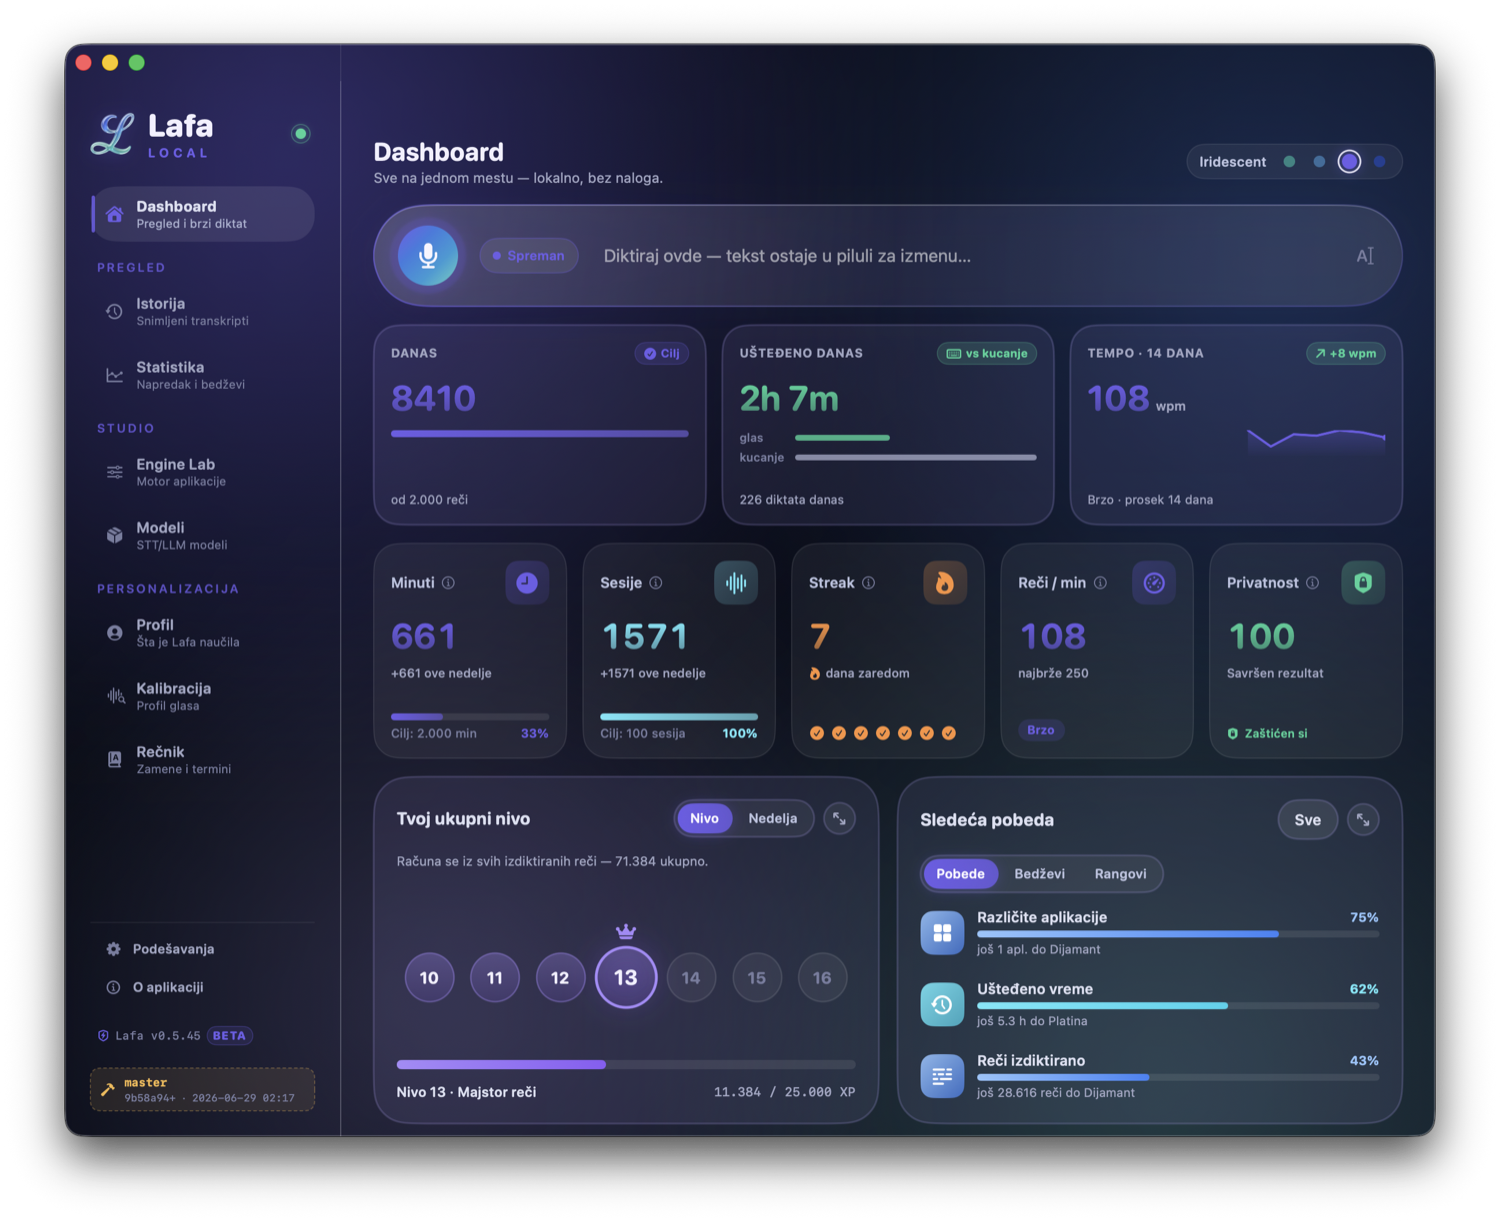The image size is (1500, 1222).
Task: Click the Sve button
Action: tap(1308, 820)
